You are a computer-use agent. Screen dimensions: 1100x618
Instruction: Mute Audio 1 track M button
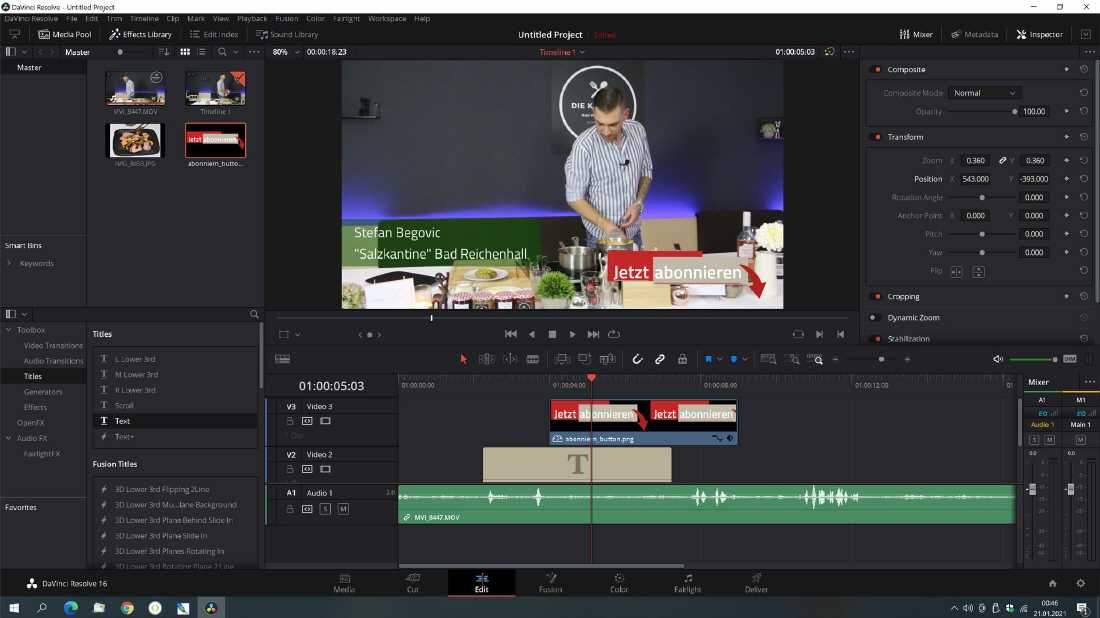(x=343, y=509)
